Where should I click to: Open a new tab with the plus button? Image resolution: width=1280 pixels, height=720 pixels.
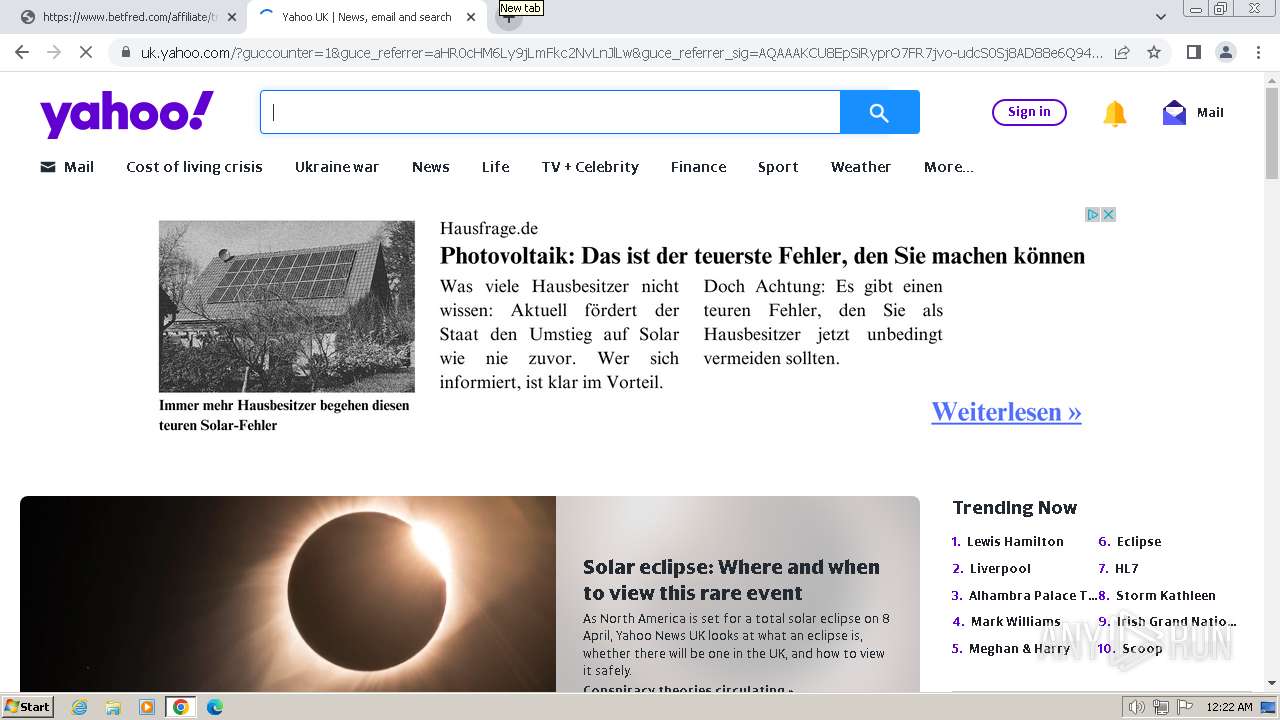point(508,17)
